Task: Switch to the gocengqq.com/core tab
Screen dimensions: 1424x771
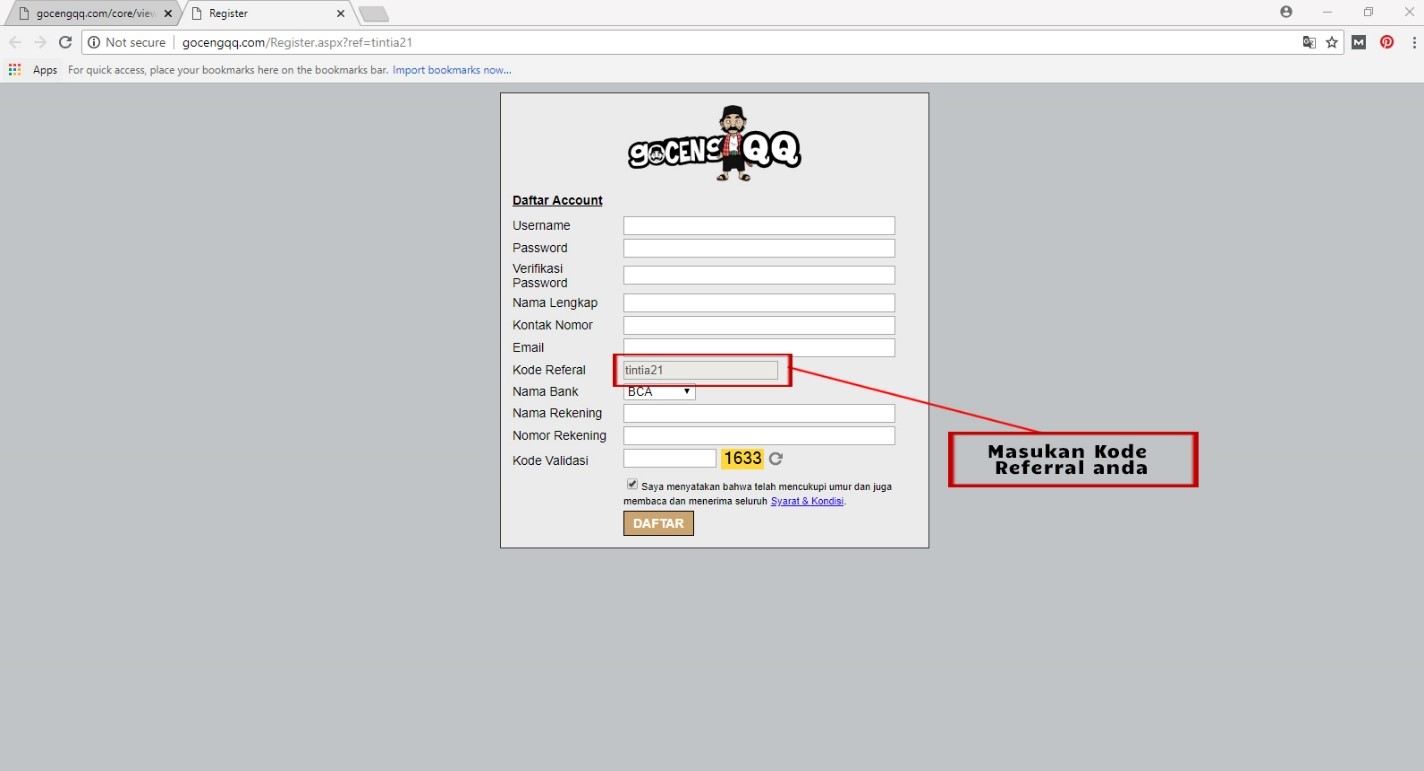Action: click(x=88, y=14)
